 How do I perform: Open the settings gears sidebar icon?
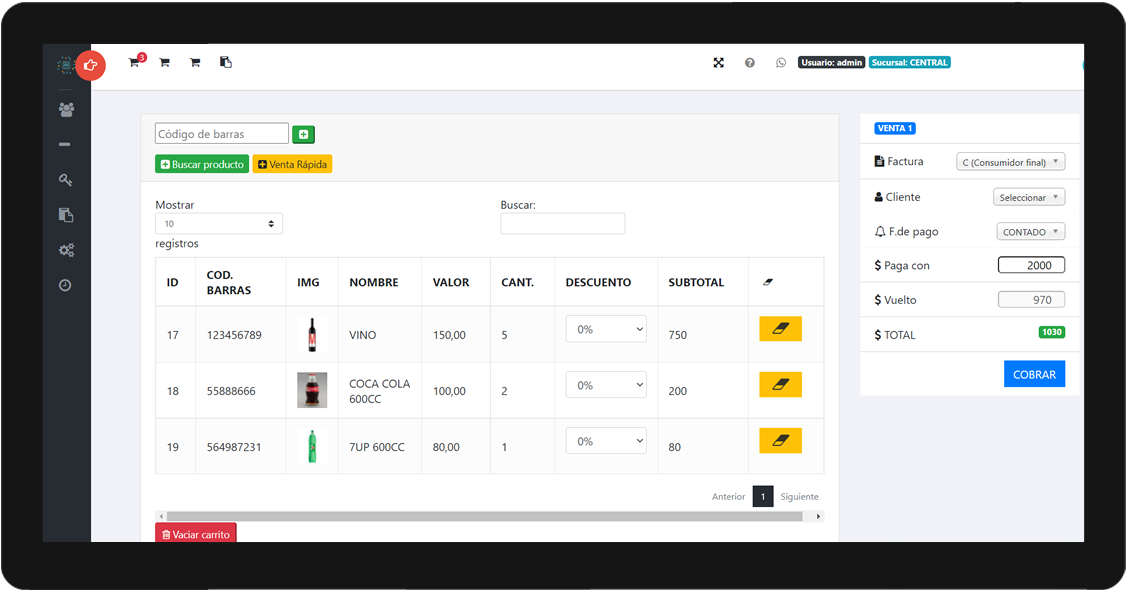click(x=66, y=250)
